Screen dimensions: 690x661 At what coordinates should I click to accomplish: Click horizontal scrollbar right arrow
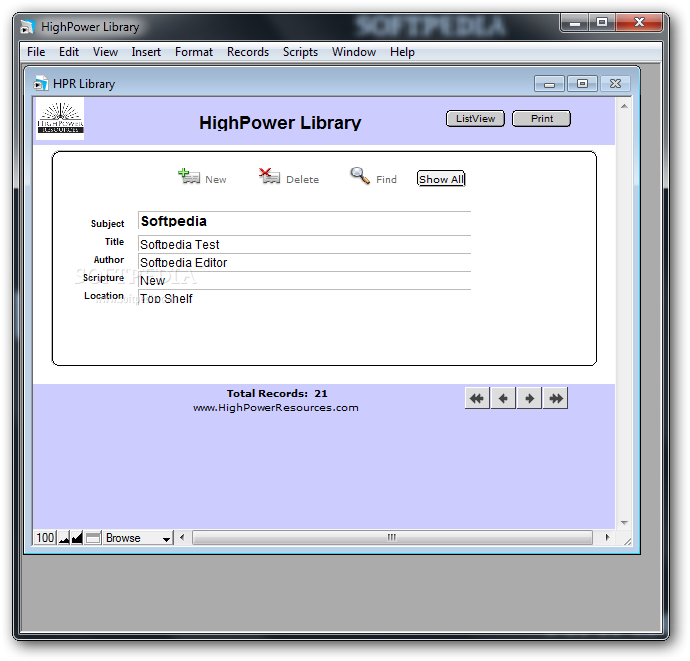[607, 537]
